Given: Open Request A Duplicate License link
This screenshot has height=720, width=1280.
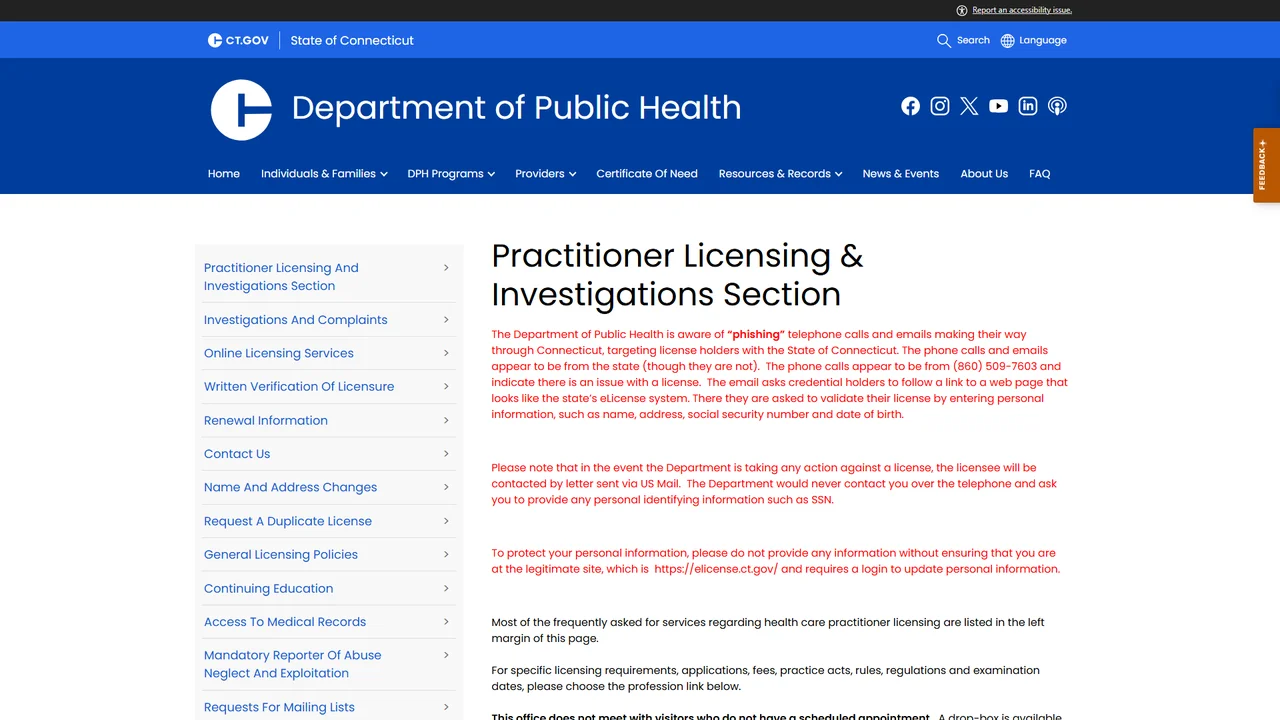Looking at the screenshot, I should [288, 521].
